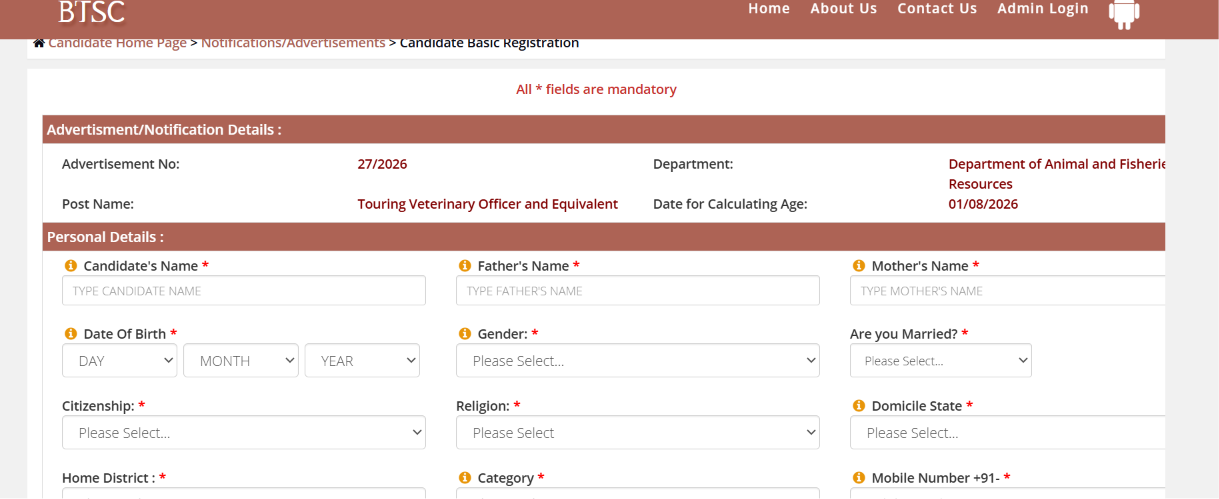The width and height of the screenshot is (1219, 499).
Task: Expand the Are you Married dropdown
Action: [941, 361]
